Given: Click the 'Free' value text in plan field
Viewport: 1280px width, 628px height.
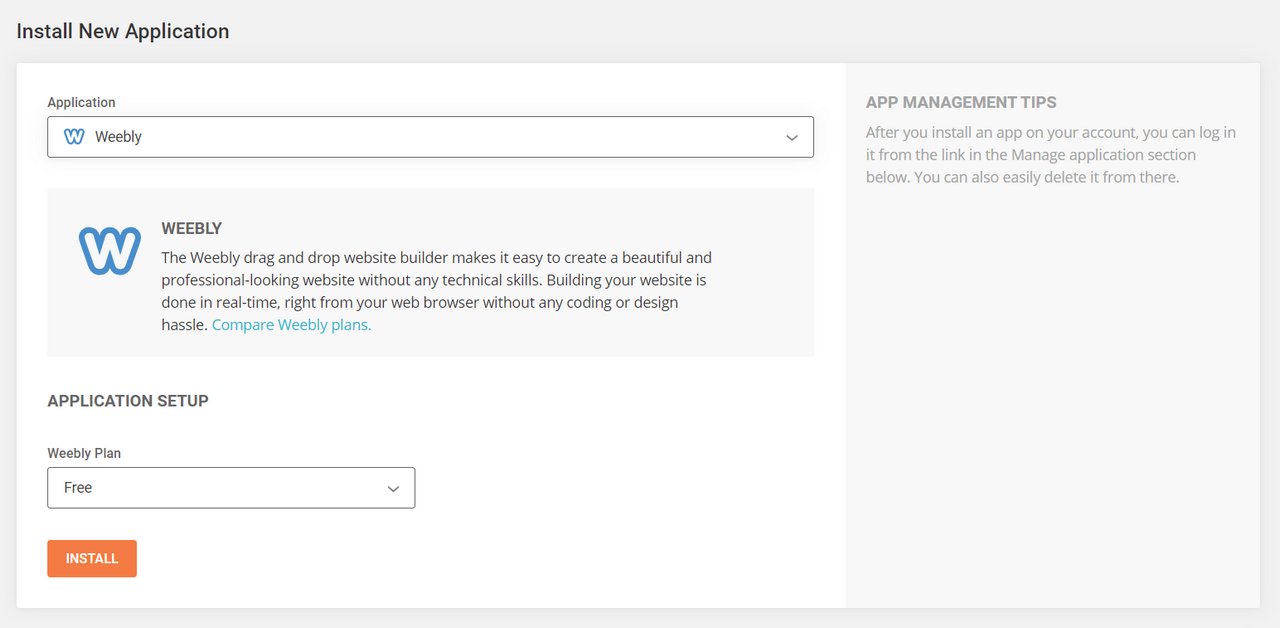Looking at the screenshot, I should click(78, 488).
